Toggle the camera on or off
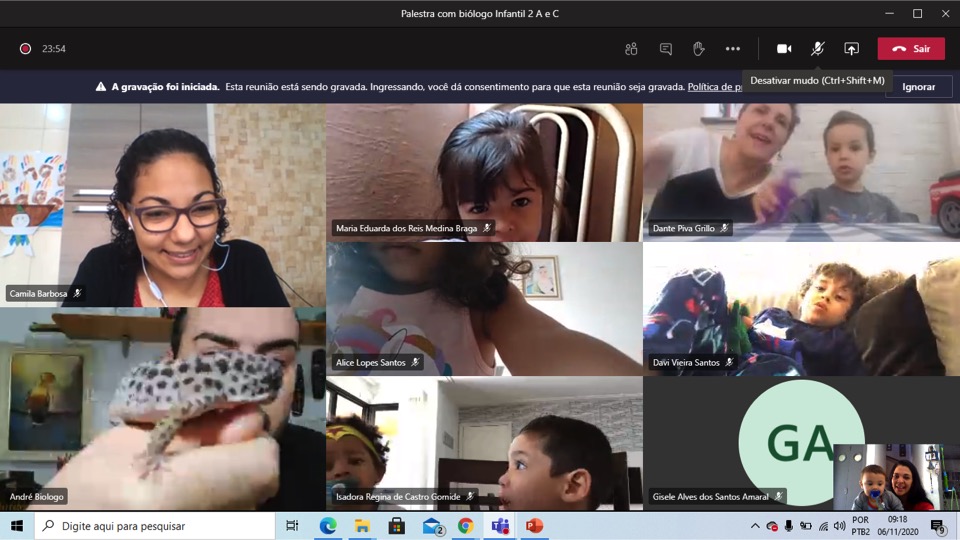The image size is (960, 540). (784, 49)
